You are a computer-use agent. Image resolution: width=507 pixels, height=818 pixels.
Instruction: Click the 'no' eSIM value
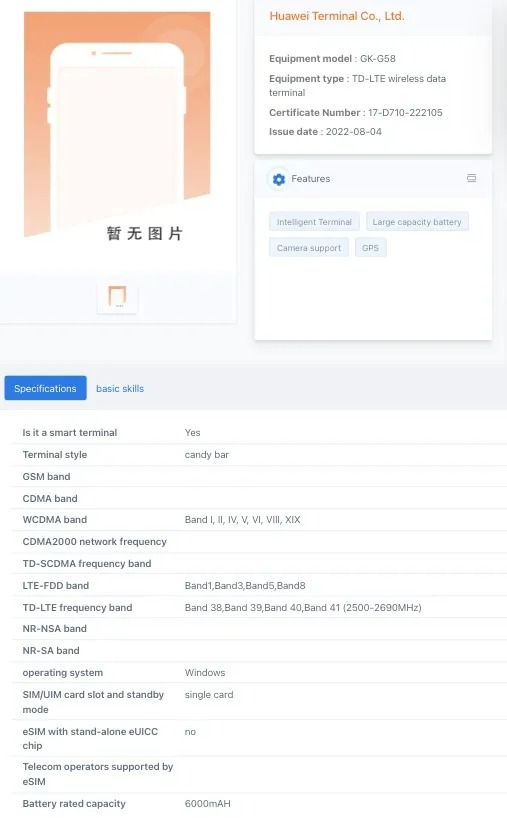190,732
